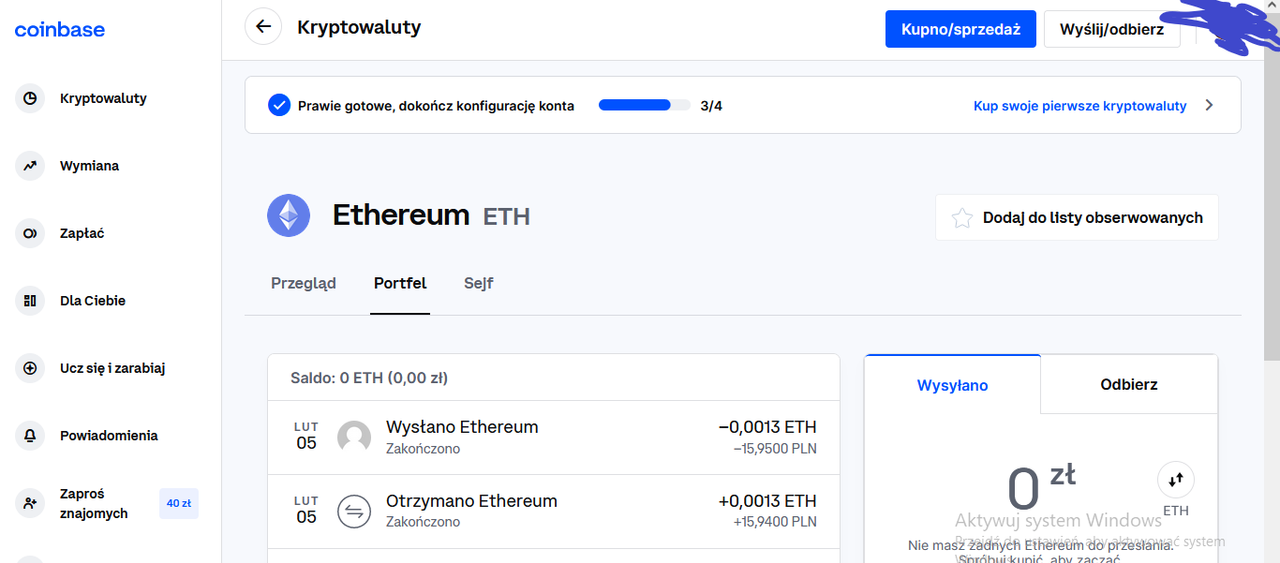Click the −15,9500 PLN value

(774, 449)
